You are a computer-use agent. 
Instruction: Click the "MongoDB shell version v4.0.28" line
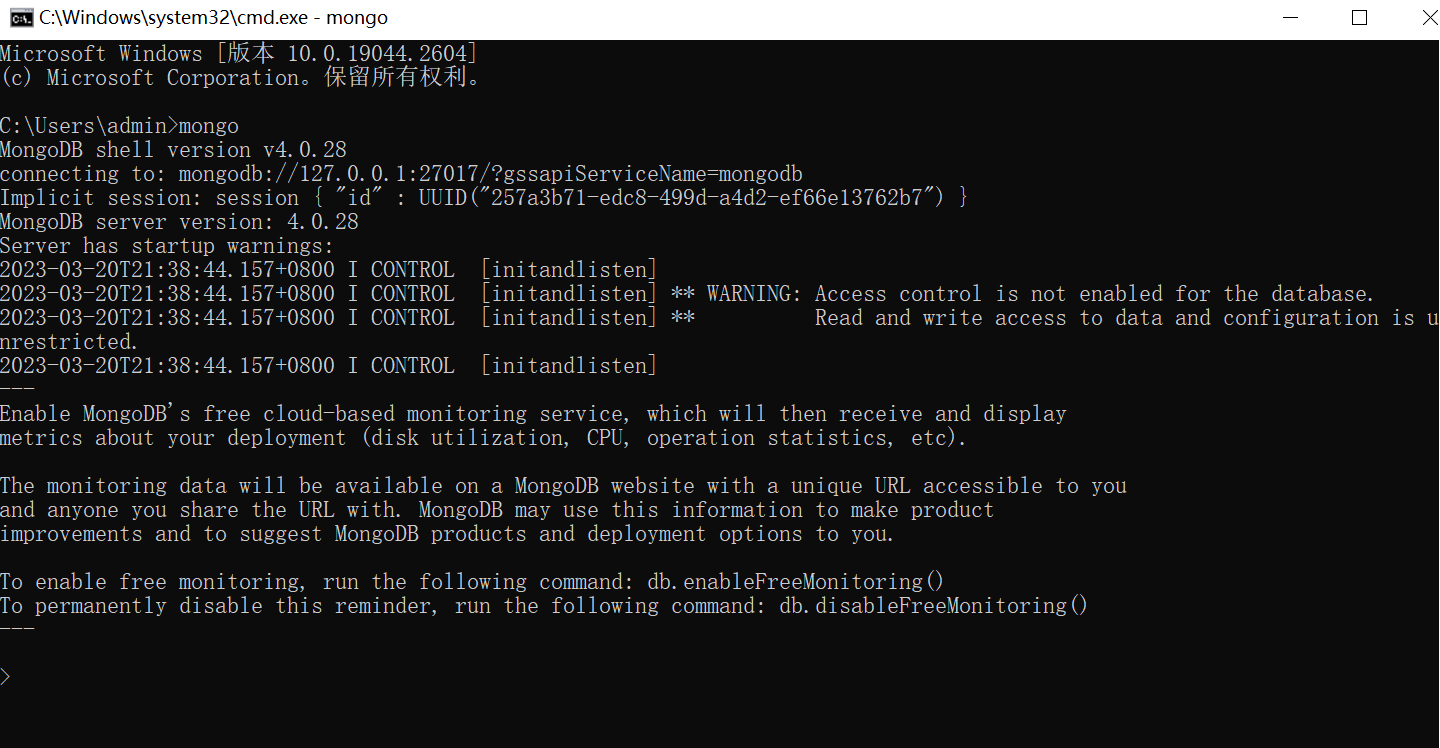(173, 150)
